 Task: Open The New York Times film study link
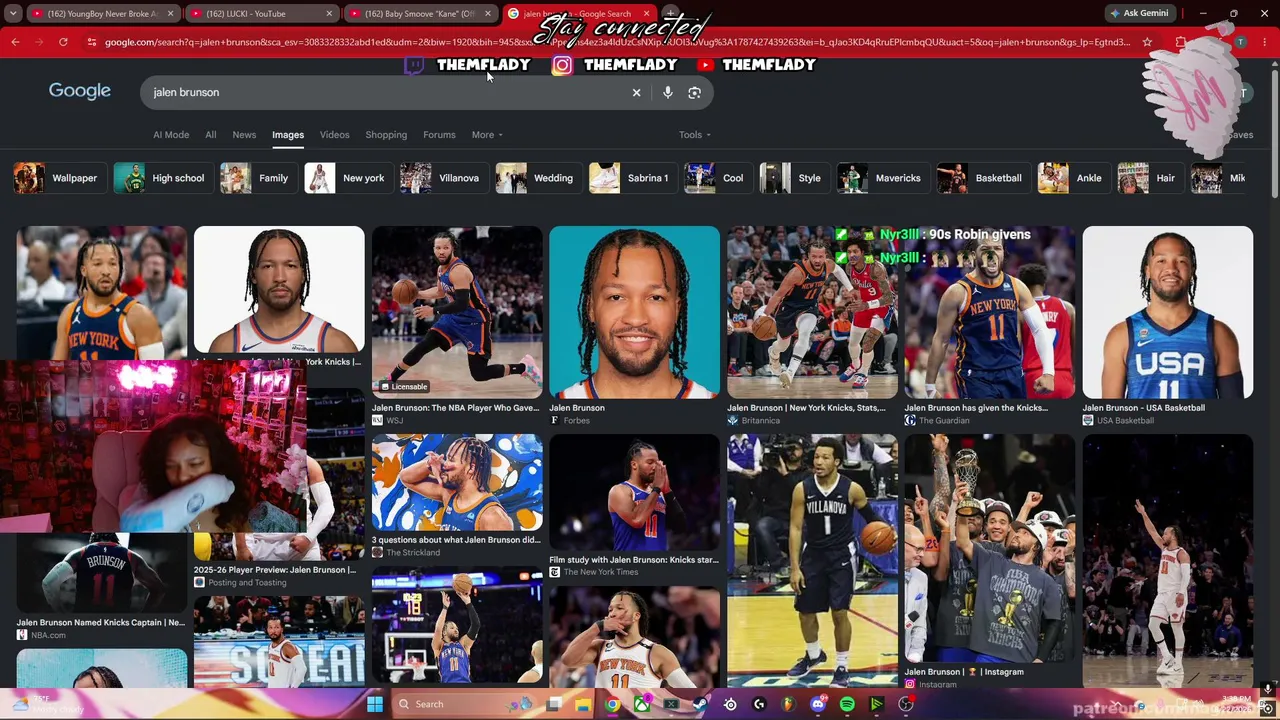coord(634,560)
